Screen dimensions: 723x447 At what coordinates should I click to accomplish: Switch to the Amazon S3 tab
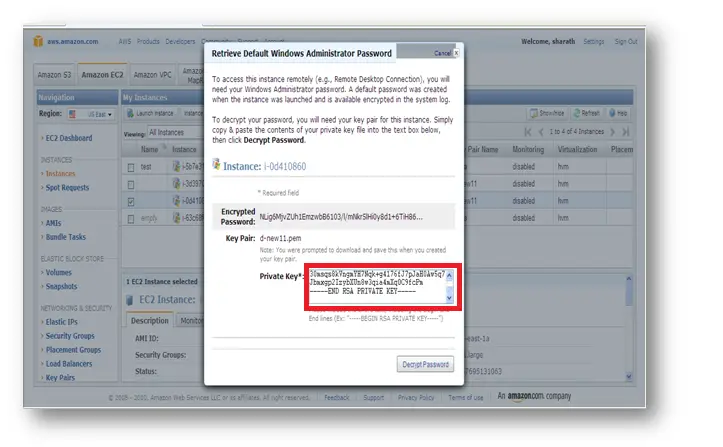click(54, 75)
